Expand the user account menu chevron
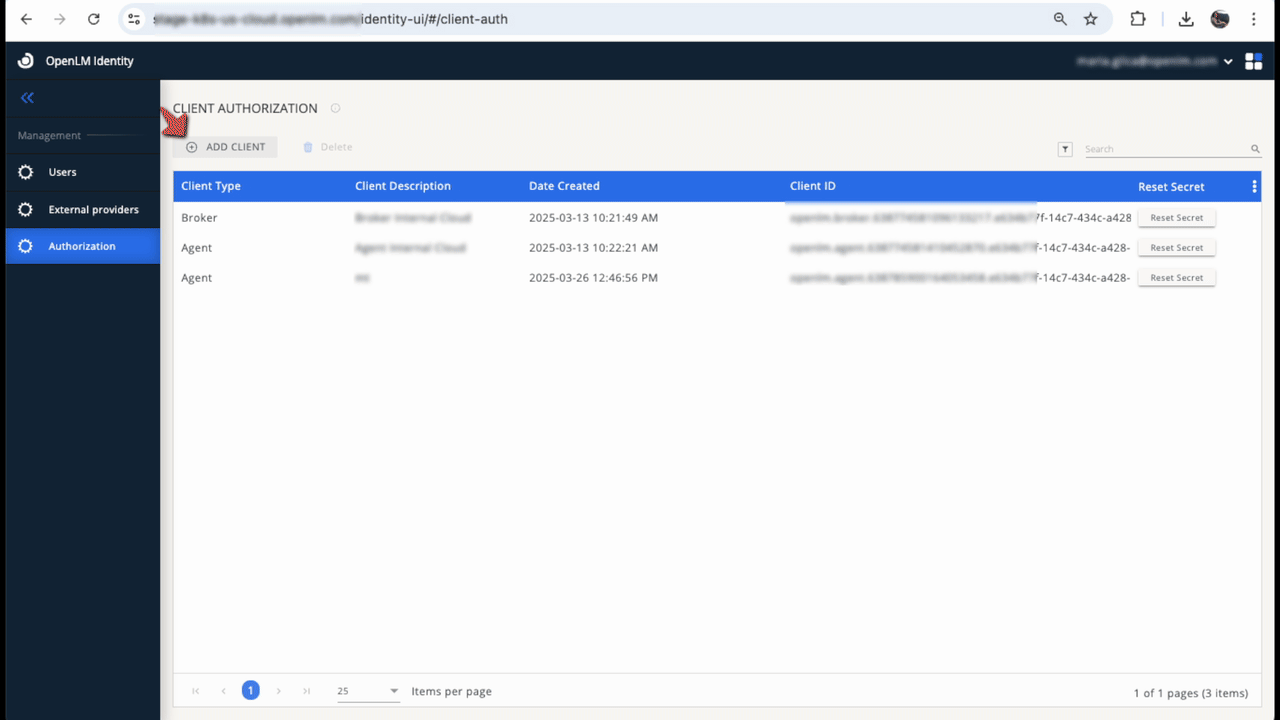Viewport: 1280px width, 720px height. [1228, 60]
